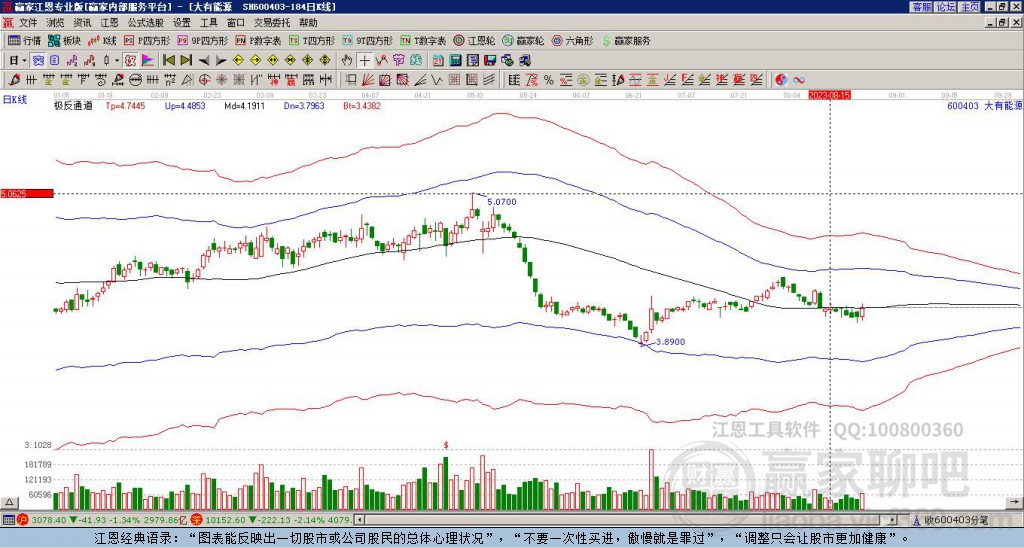Screen dimensions: 1024x548
Task: Click the volume pane up-triangle button
Action: [x=10, y=503]
